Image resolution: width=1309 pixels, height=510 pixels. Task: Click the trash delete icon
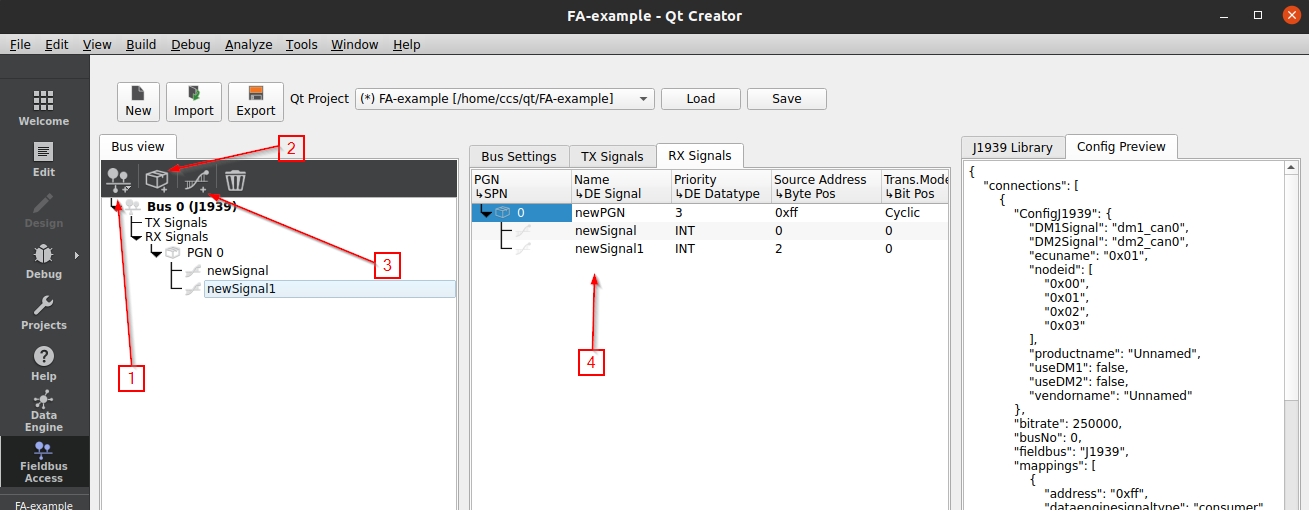pyautogui.click(x=235, y=180)
